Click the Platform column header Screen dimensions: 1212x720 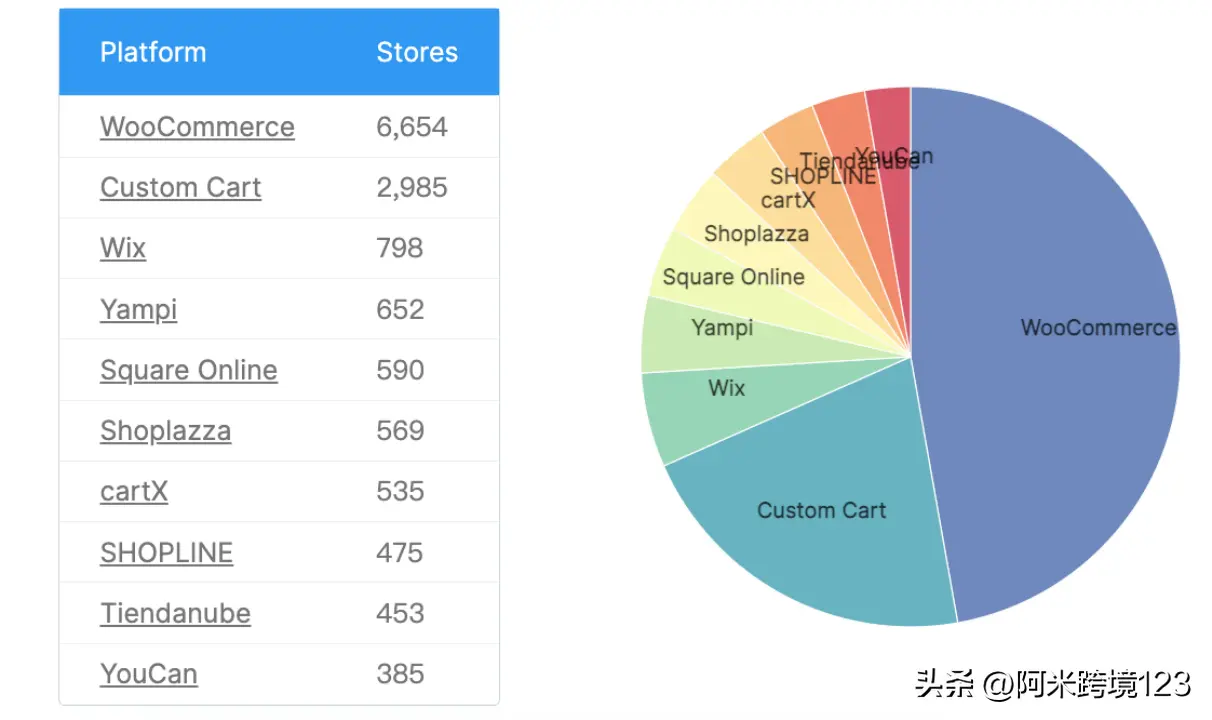tap(153, 52)
